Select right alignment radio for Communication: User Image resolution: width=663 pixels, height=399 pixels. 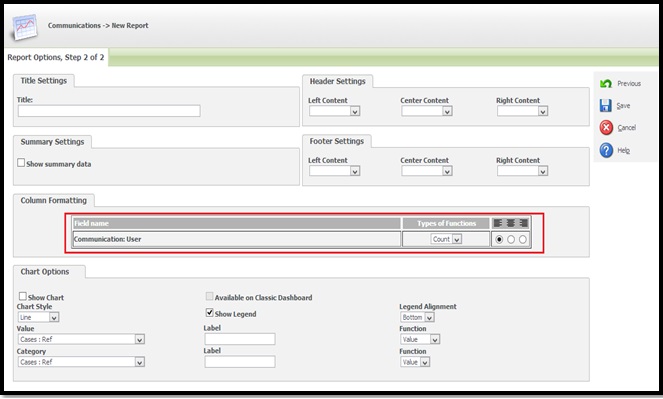(x=523, y=239)
